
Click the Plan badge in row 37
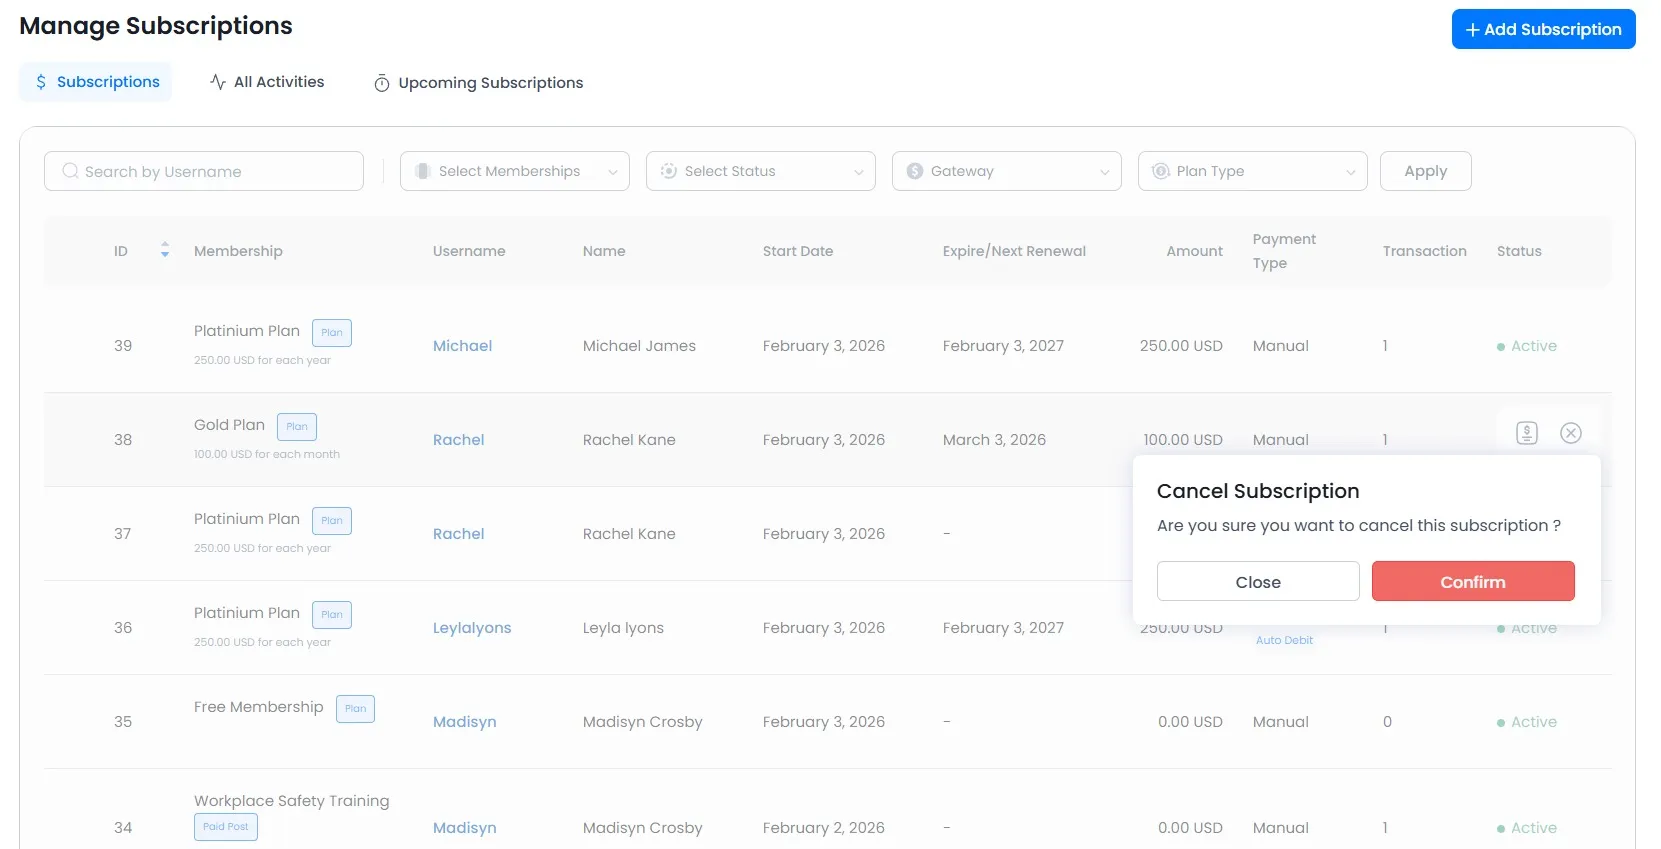(x=332, y=521)
